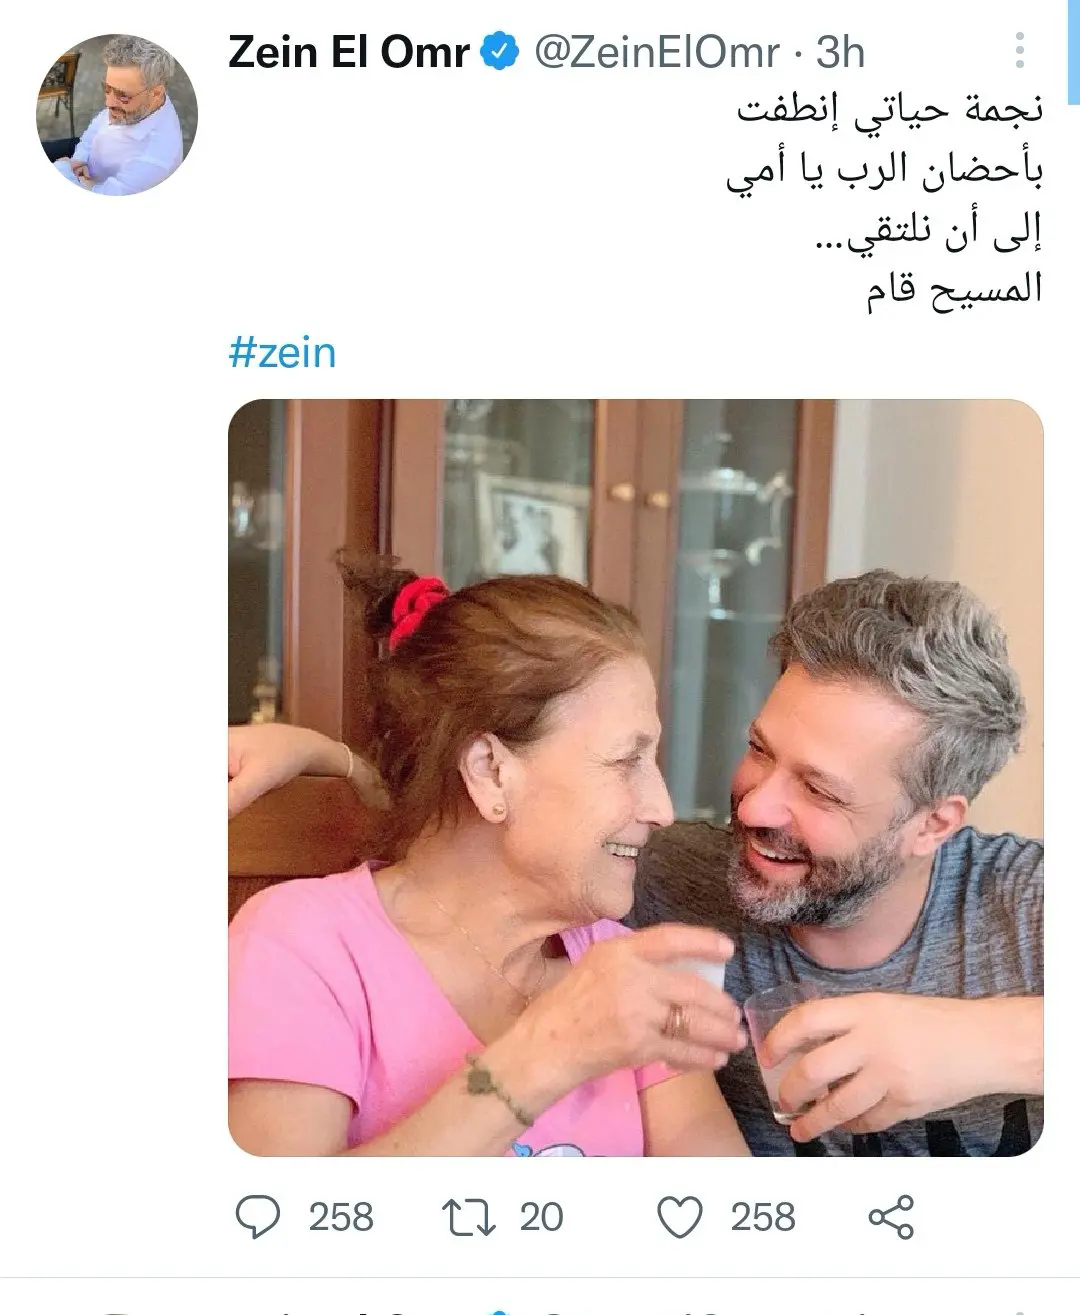Image resolution: width=1080 pixels, height=1315 pixels.
Task: Select the Arabic tweet text body
Action: coord(885,200)
